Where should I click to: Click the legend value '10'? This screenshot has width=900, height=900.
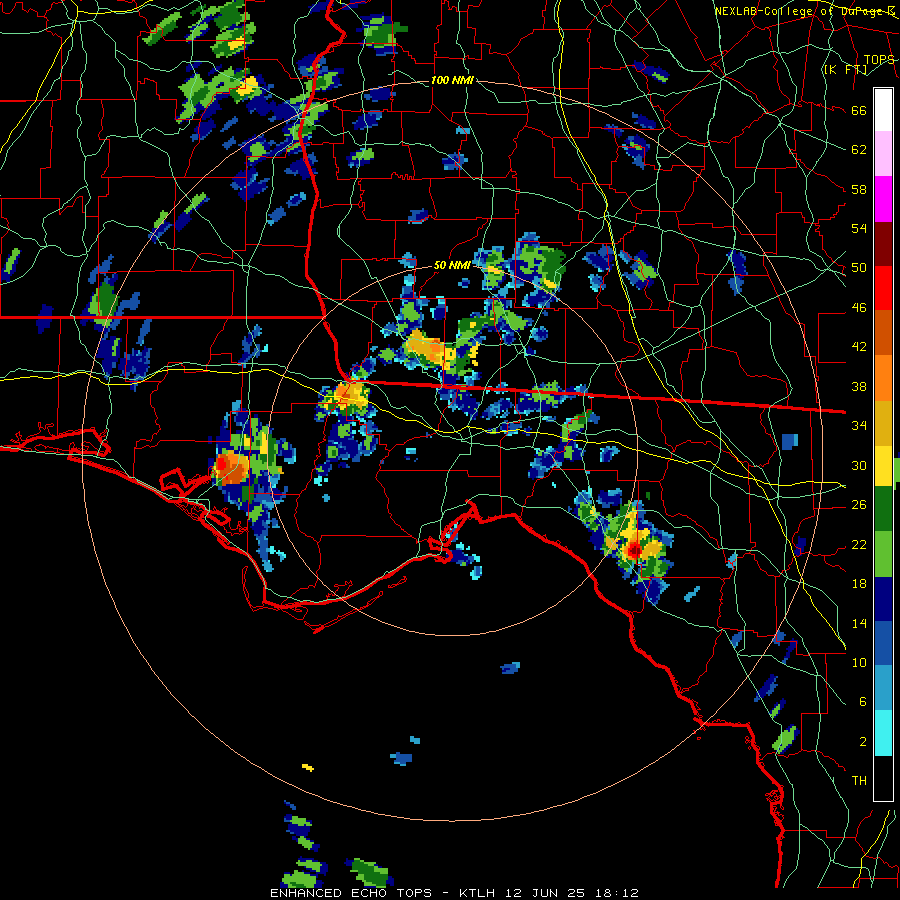(859, 662)
